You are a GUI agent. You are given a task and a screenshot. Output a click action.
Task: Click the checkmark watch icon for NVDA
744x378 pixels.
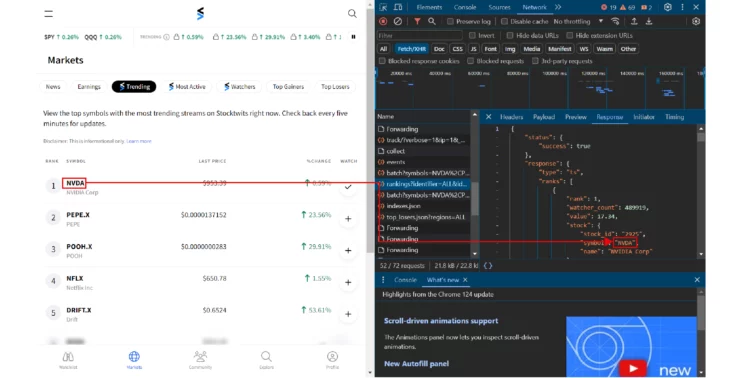(348, 187)
